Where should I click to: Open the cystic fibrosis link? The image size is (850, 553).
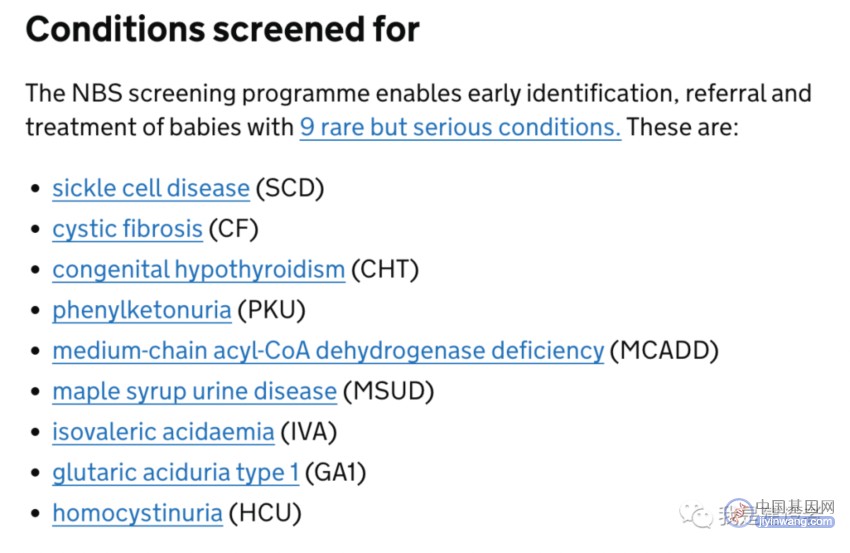click(127, 229)
